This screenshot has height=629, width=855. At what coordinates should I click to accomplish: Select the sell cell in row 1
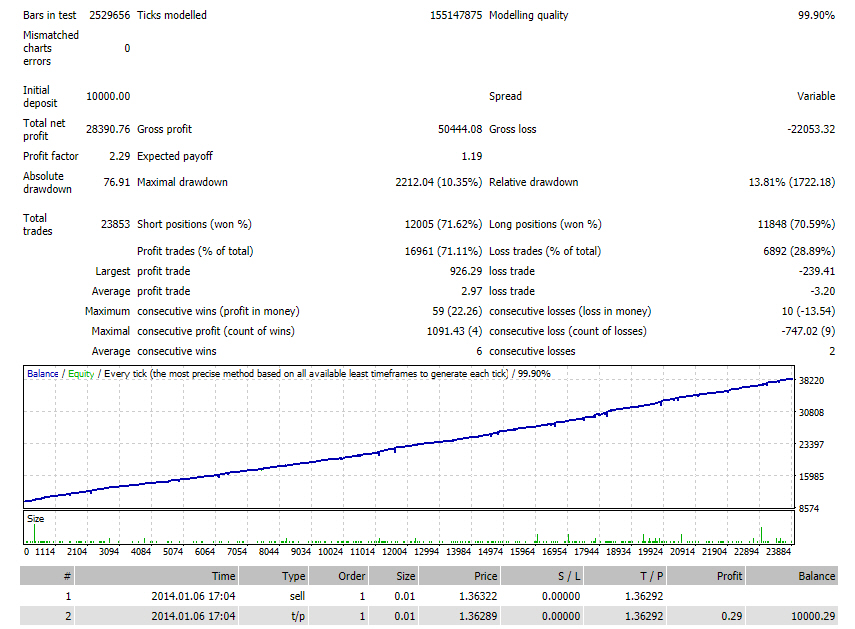tap(297, 596)
